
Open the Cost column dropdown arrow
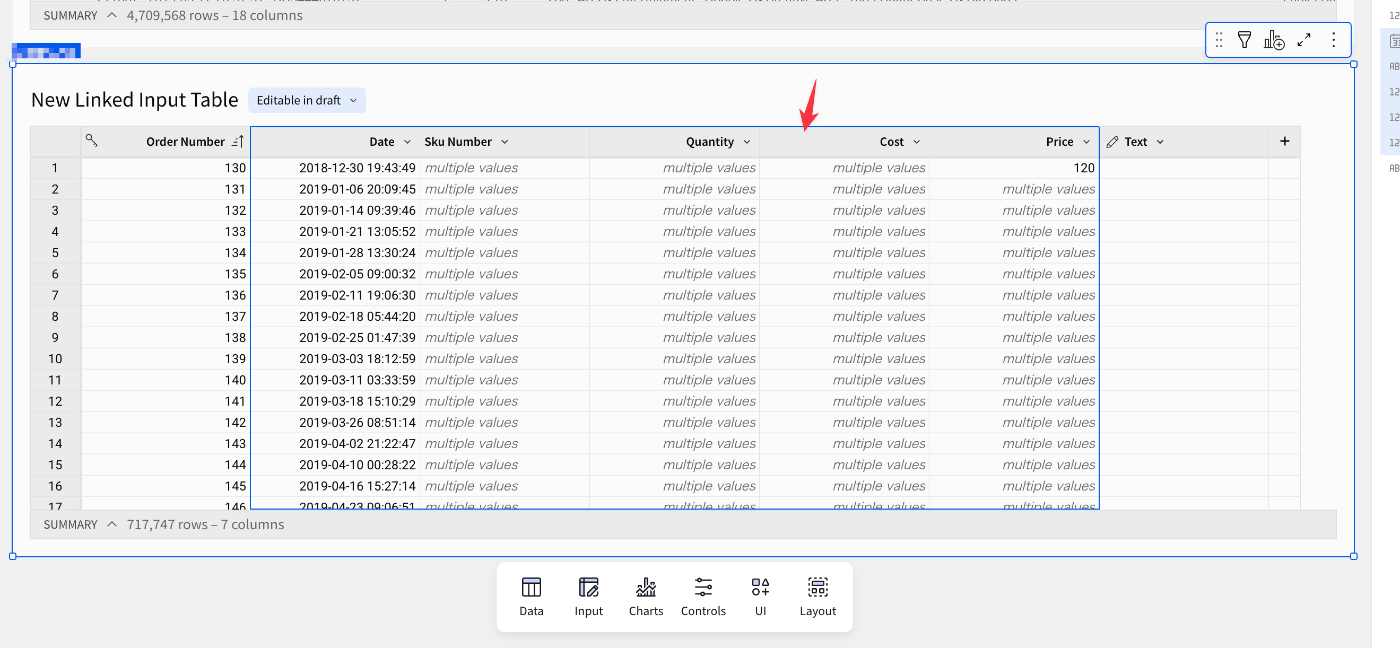tap(917, 142)
